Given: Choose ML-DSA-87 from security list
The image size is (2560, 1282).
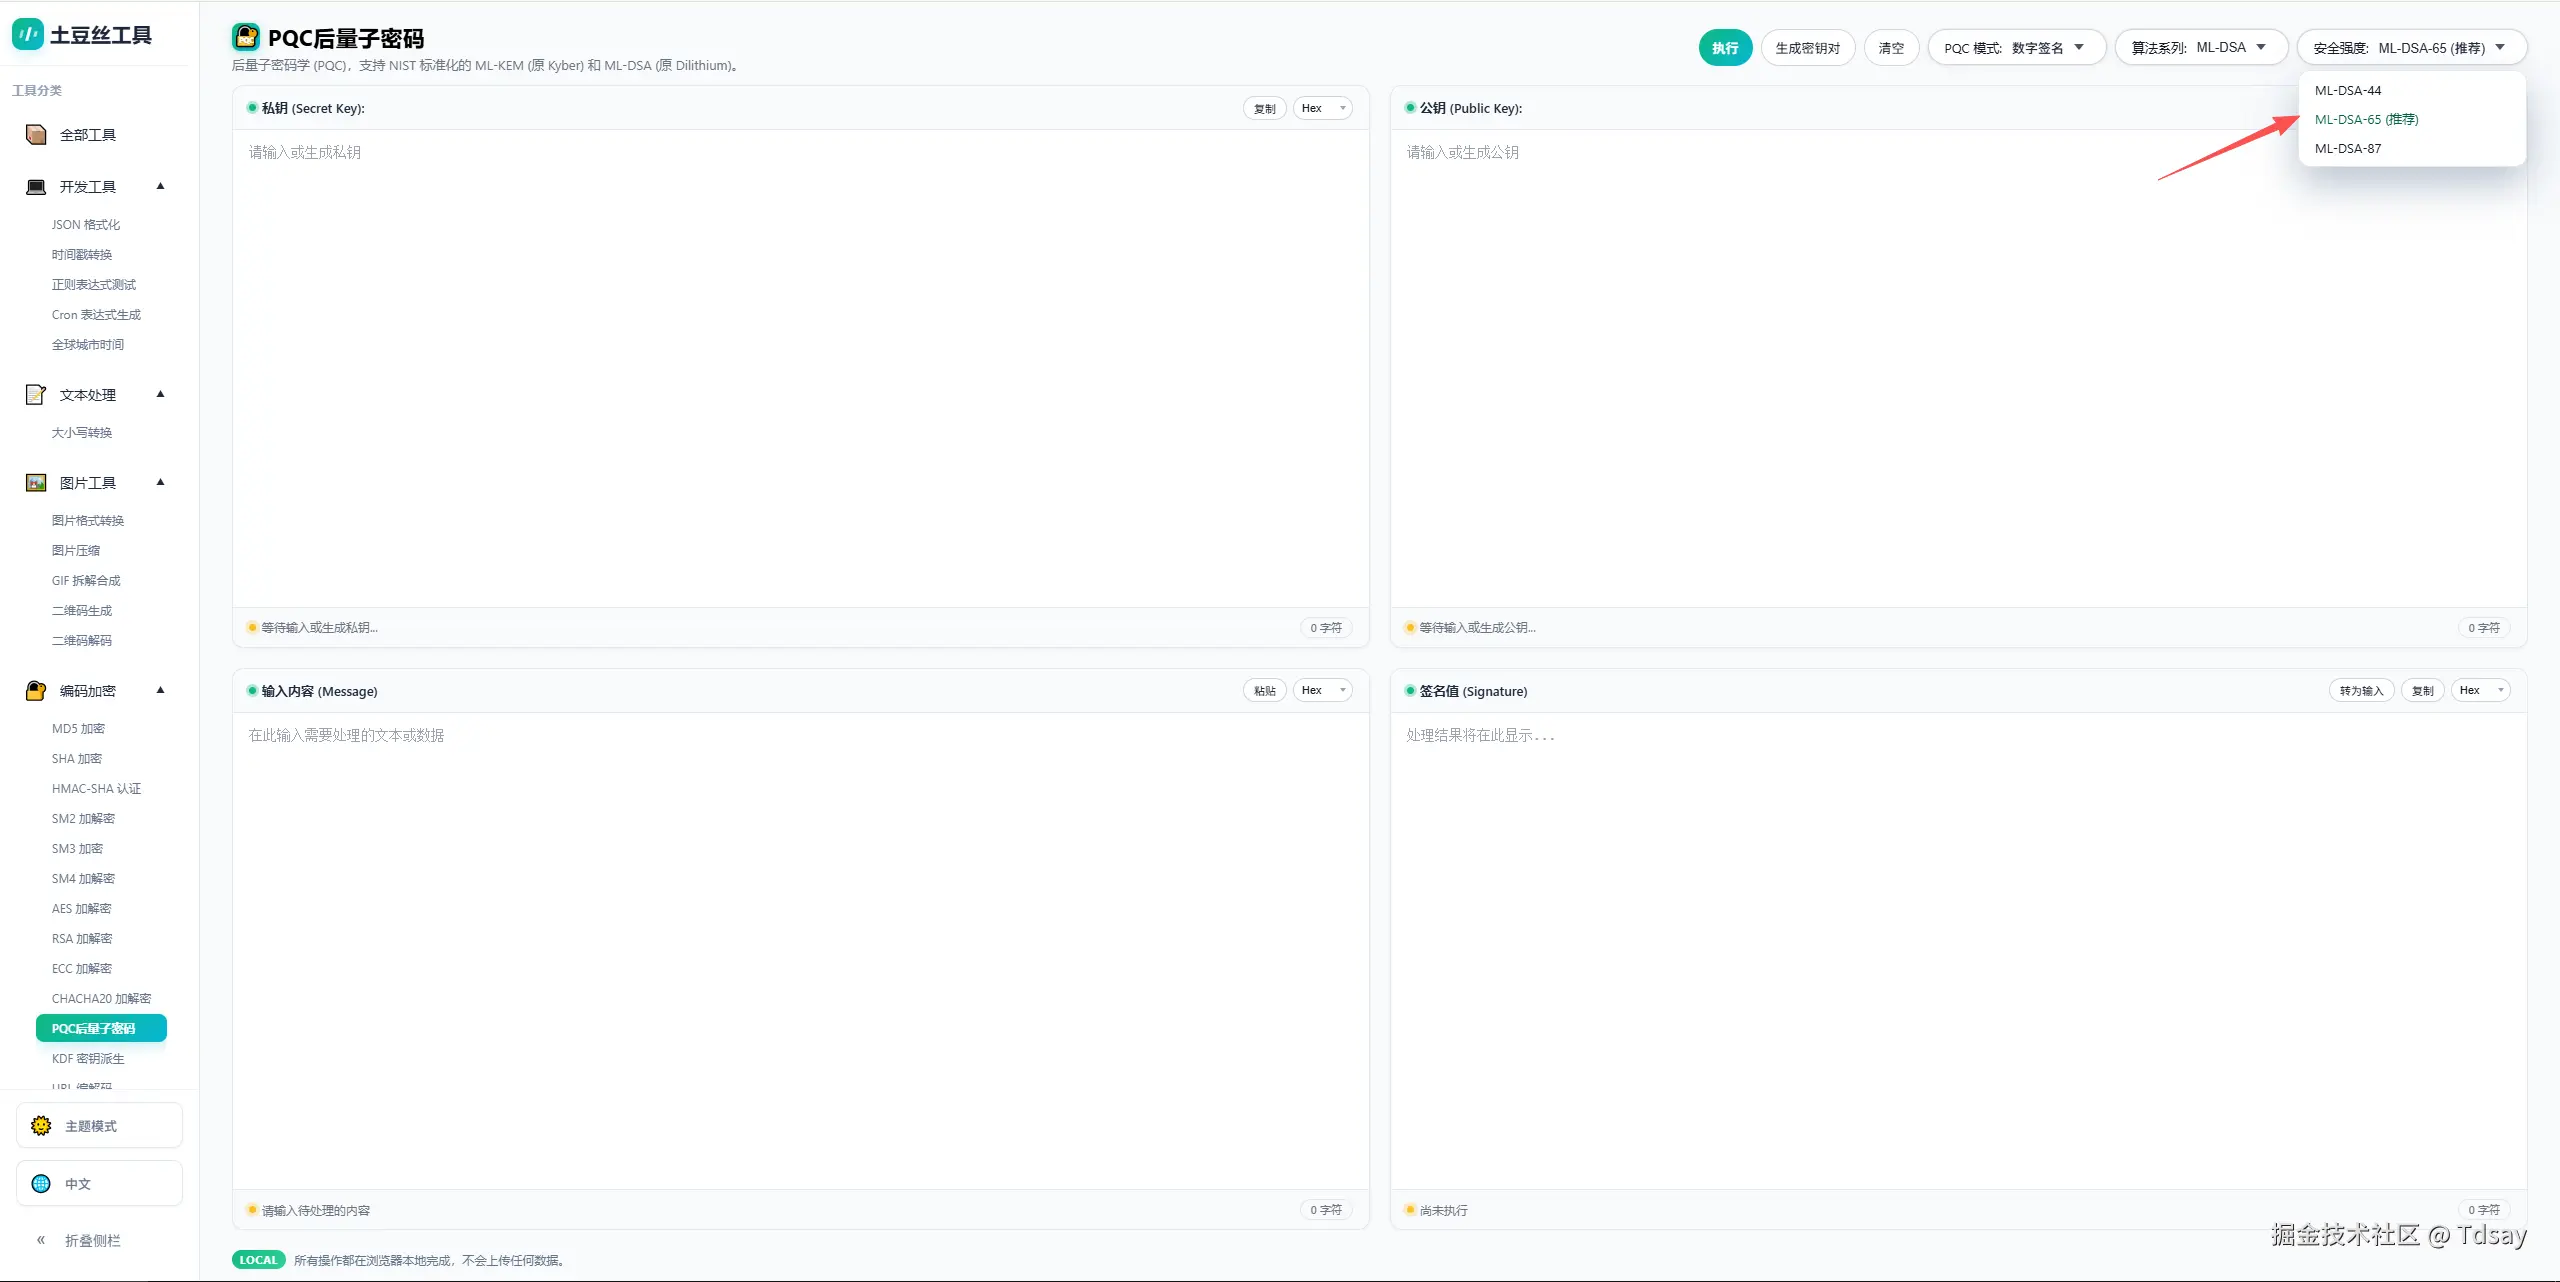Looking at the screenshot, I should [2348, 149].
